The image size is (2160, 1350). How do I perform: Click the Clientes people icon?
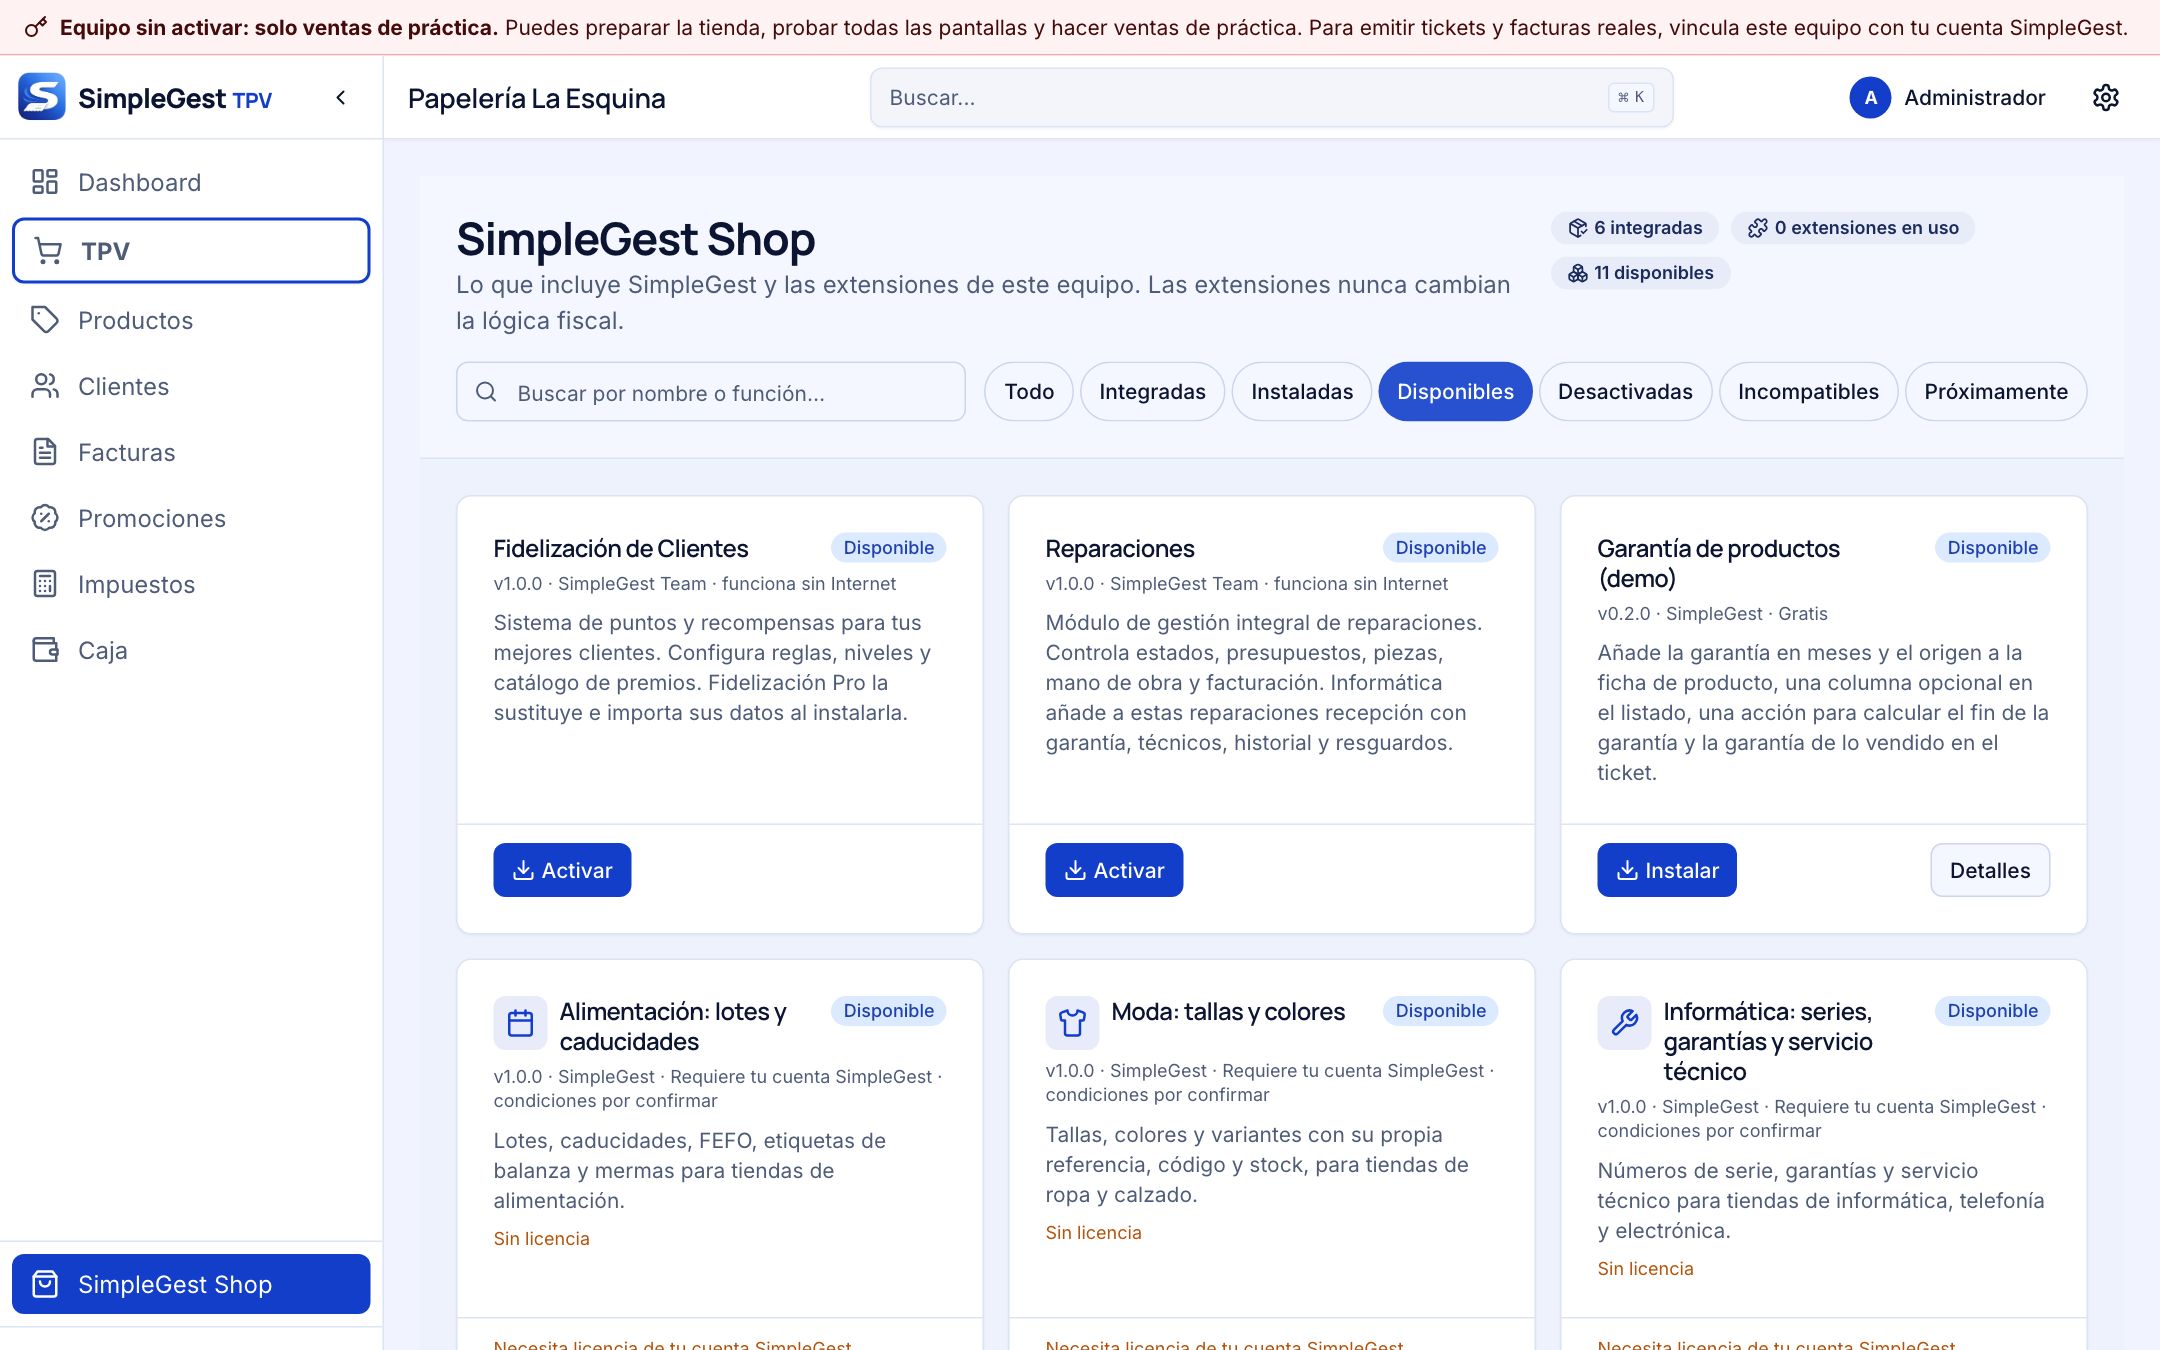(x=45, y=386)
